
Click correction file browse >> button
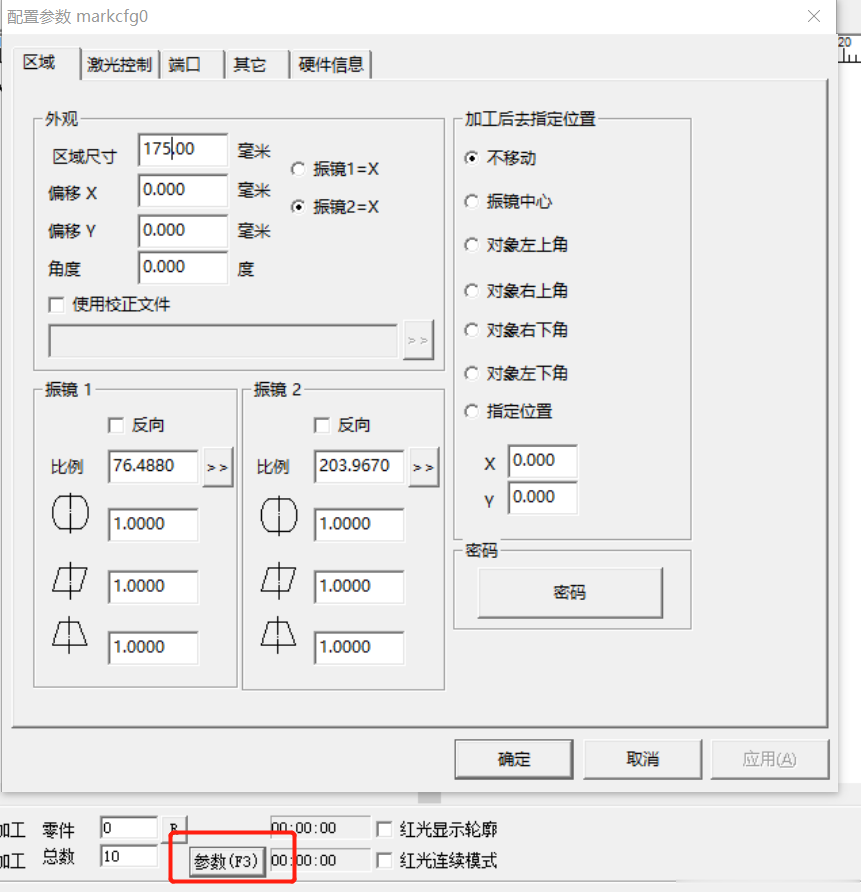click(418, 340)
